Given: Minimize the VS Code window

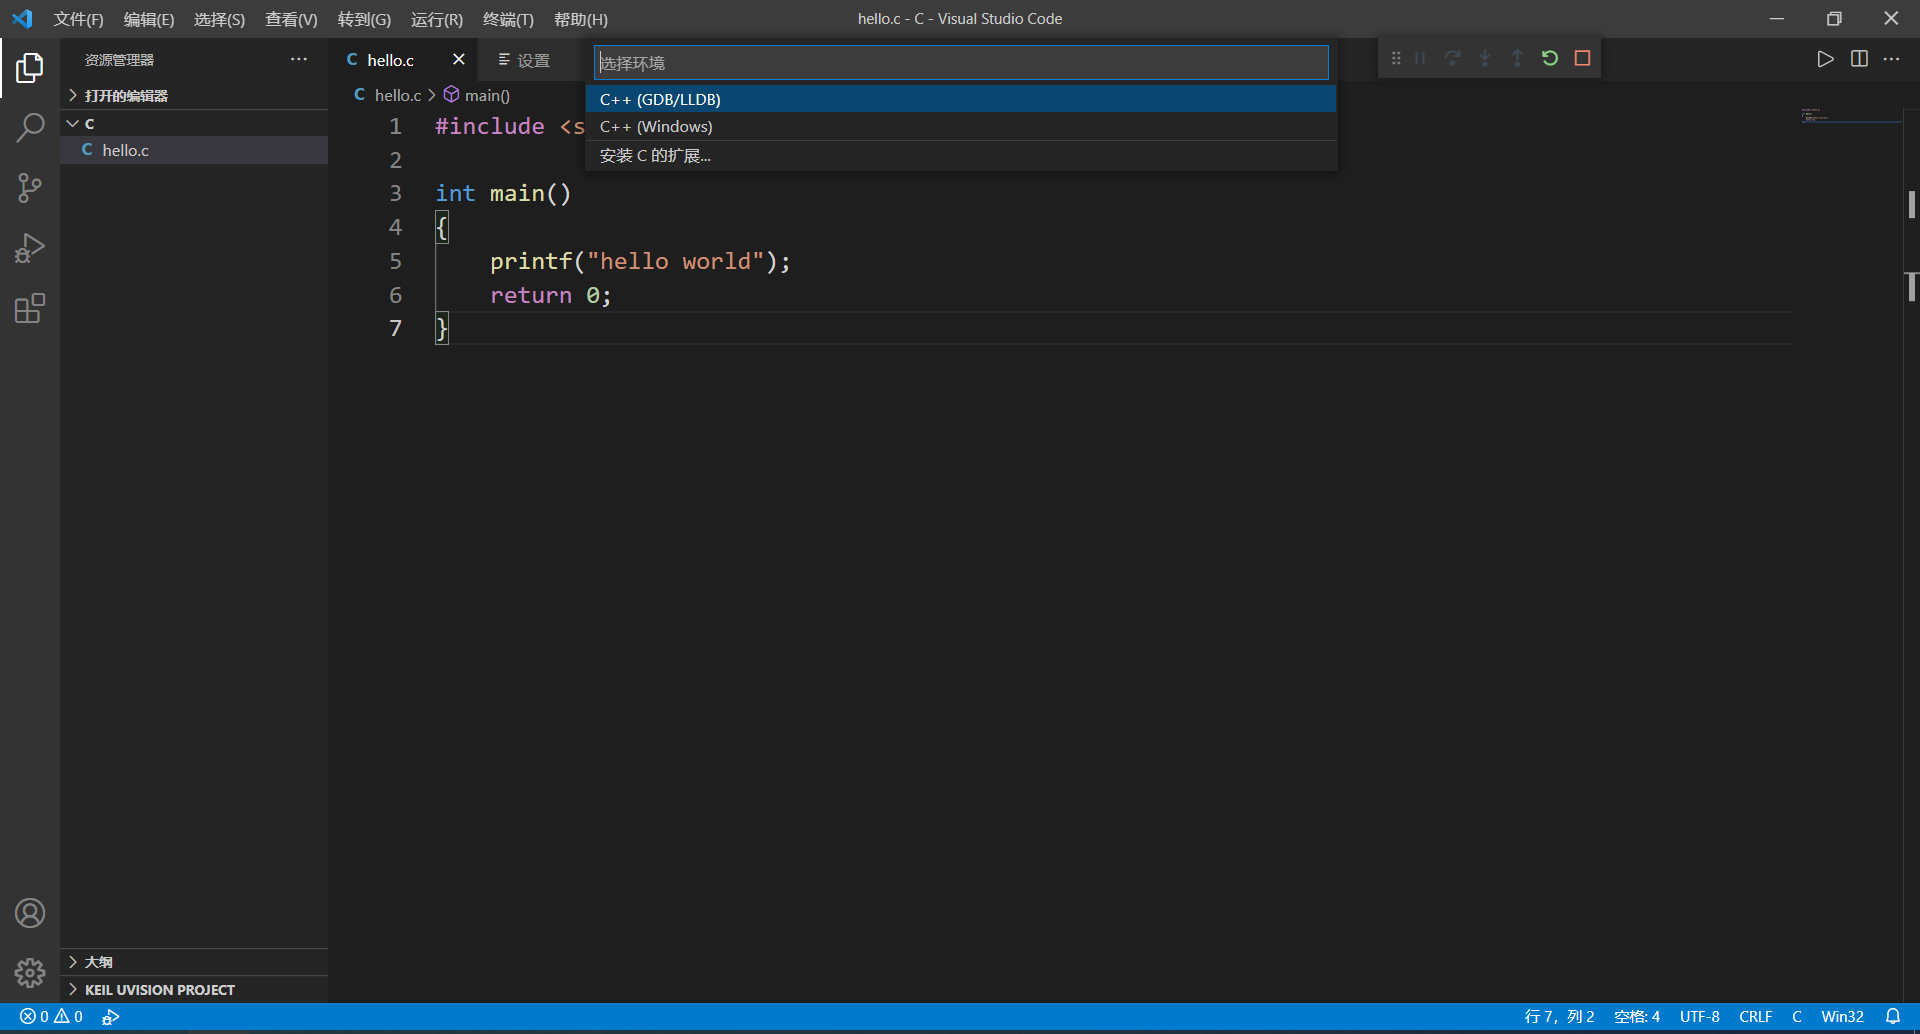Looking at the screenshot, I should 1777,19.
